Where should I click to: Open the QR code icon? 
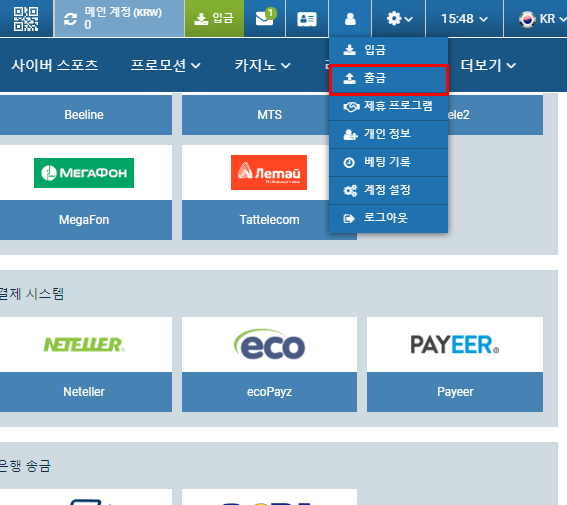(26, 19)
